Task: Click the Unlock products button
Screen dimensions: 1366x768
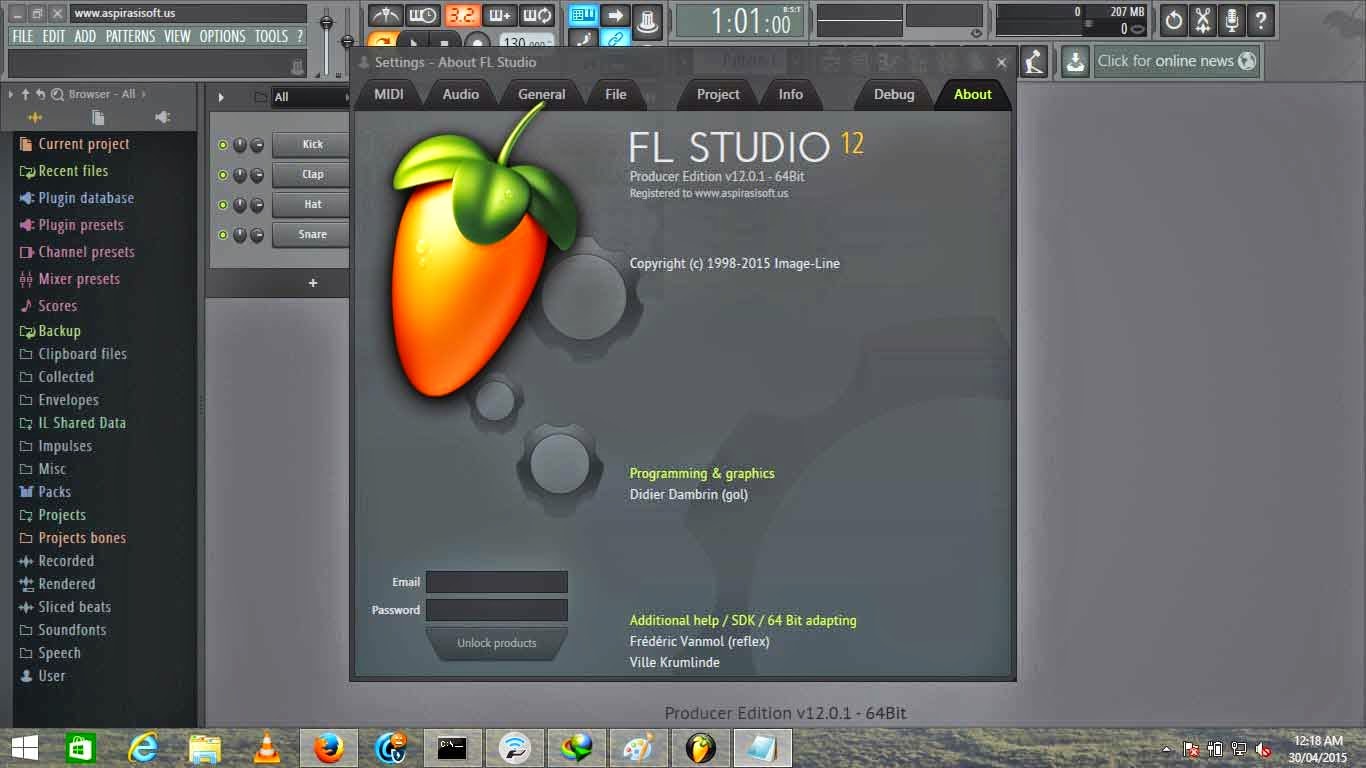Action: coord(497,643)
